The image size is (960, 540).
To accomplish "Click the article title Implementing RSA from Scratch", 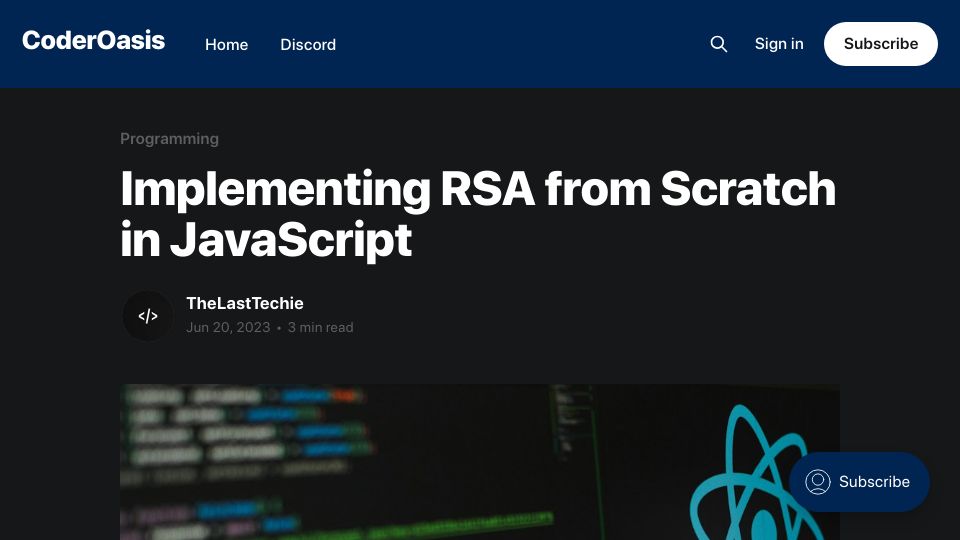I will (478, 214).
